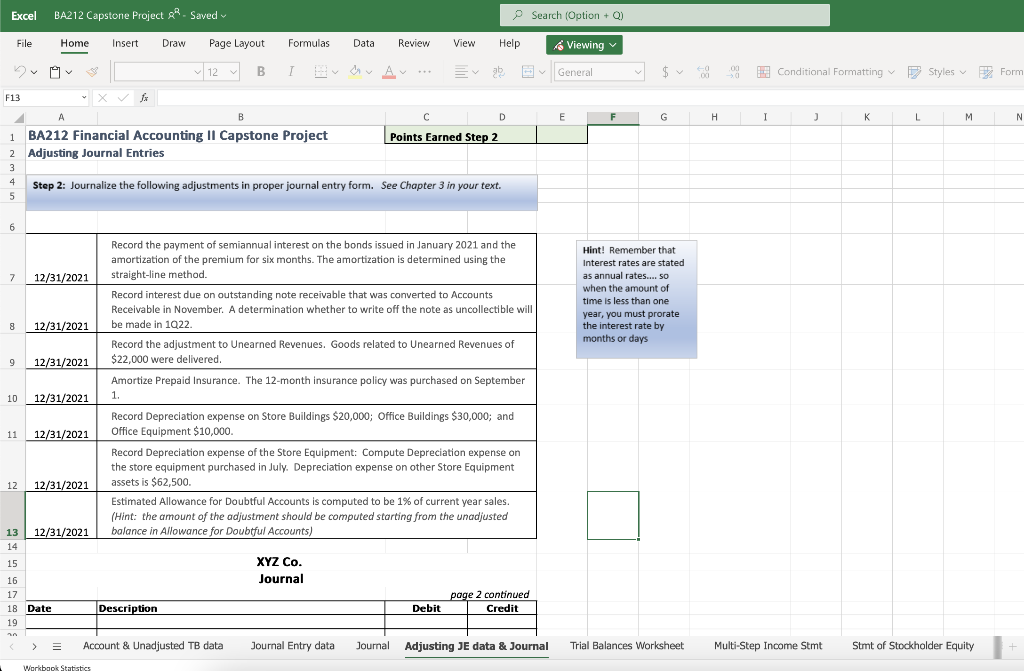Click the Search box
Viewport: 1024px width, 671px height.
665,15
